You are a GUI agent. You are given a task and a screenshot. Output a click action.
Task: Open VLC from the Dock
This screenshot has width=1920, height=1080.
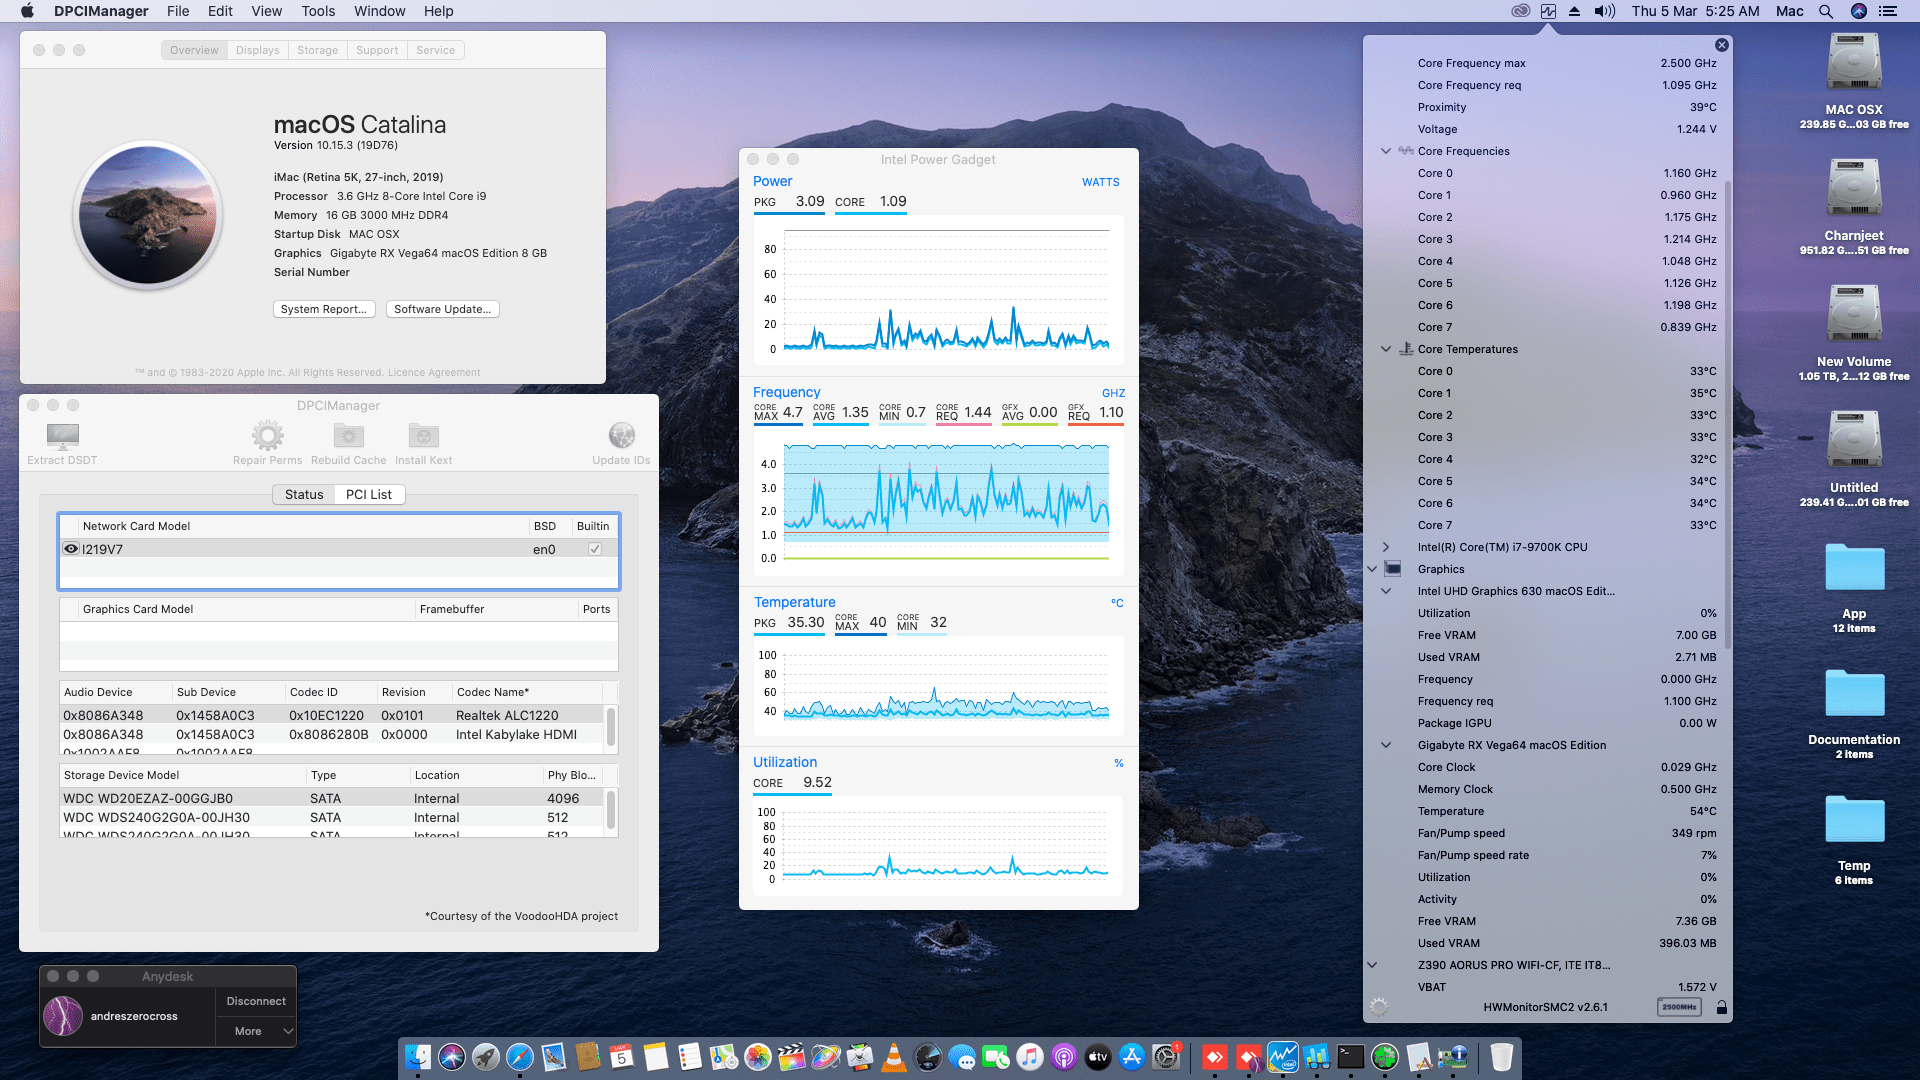[x=893, y=1058]
